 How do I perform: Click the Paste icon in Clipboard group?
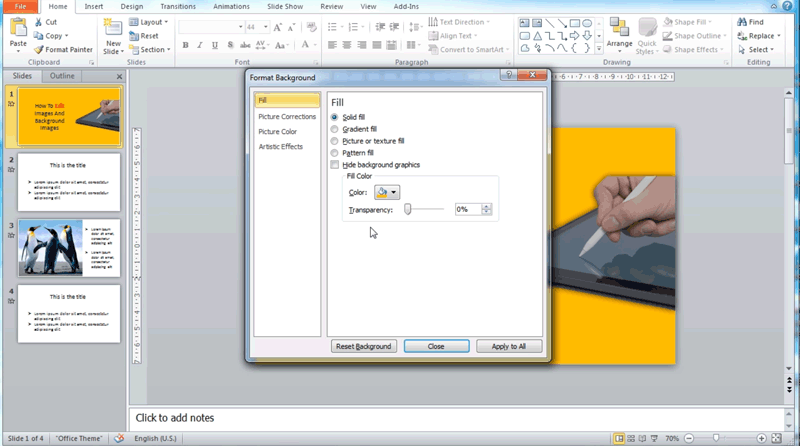tap(18, 29)
